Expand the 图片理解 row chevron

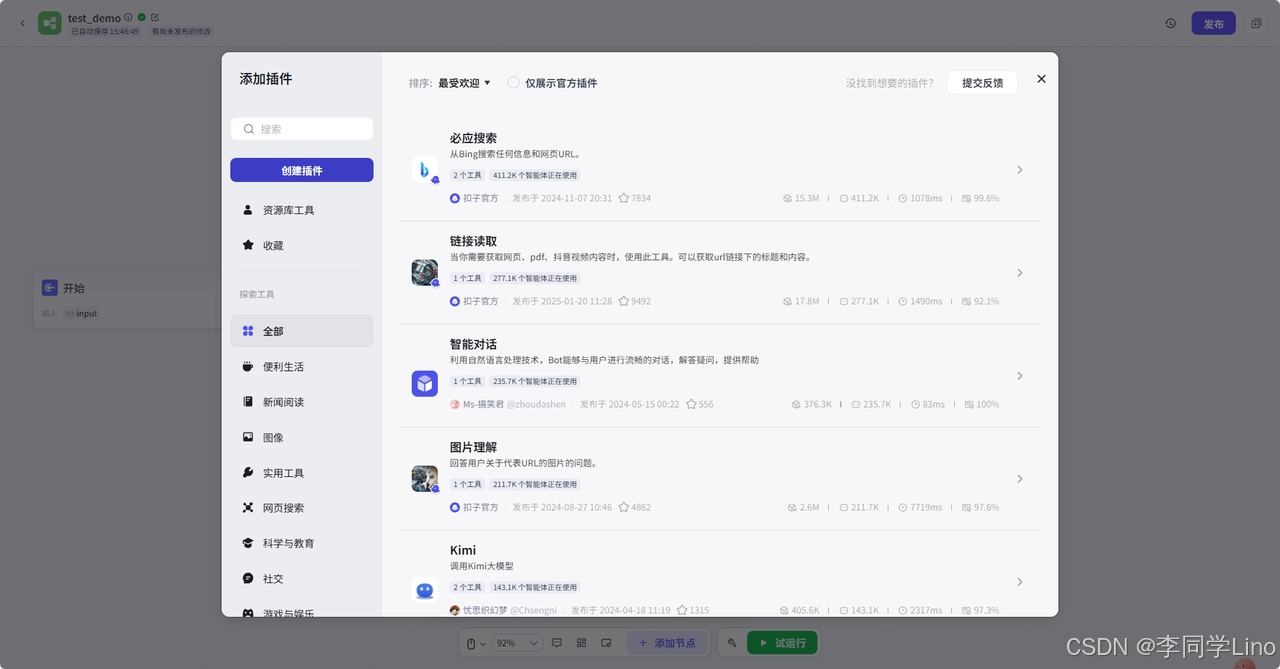point(1020,479)
